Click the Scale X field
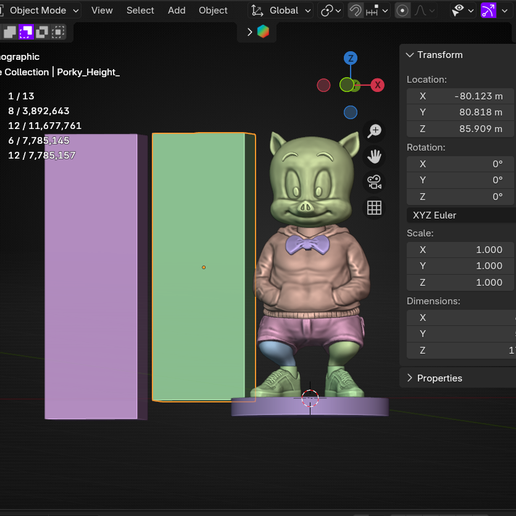Screen dimensions: 516x516 (460, 250)
